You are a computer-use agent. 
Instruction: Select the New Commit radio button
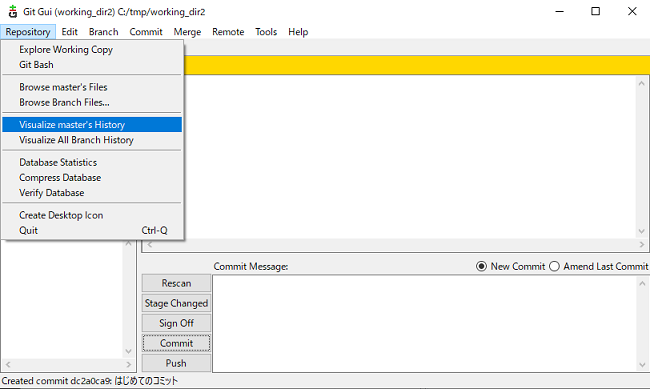click(x=510, y=266)
